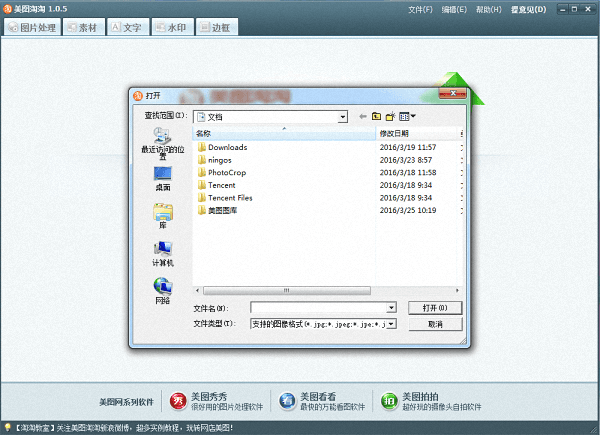Select 桌面 in the places sidebar

163,179
